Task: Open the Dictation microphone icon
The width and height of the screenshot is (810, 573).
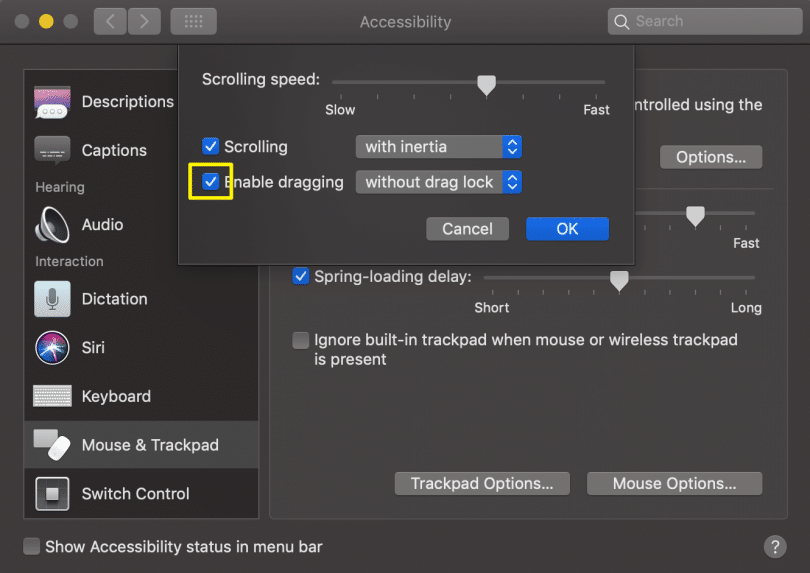Action: point(52,299)
